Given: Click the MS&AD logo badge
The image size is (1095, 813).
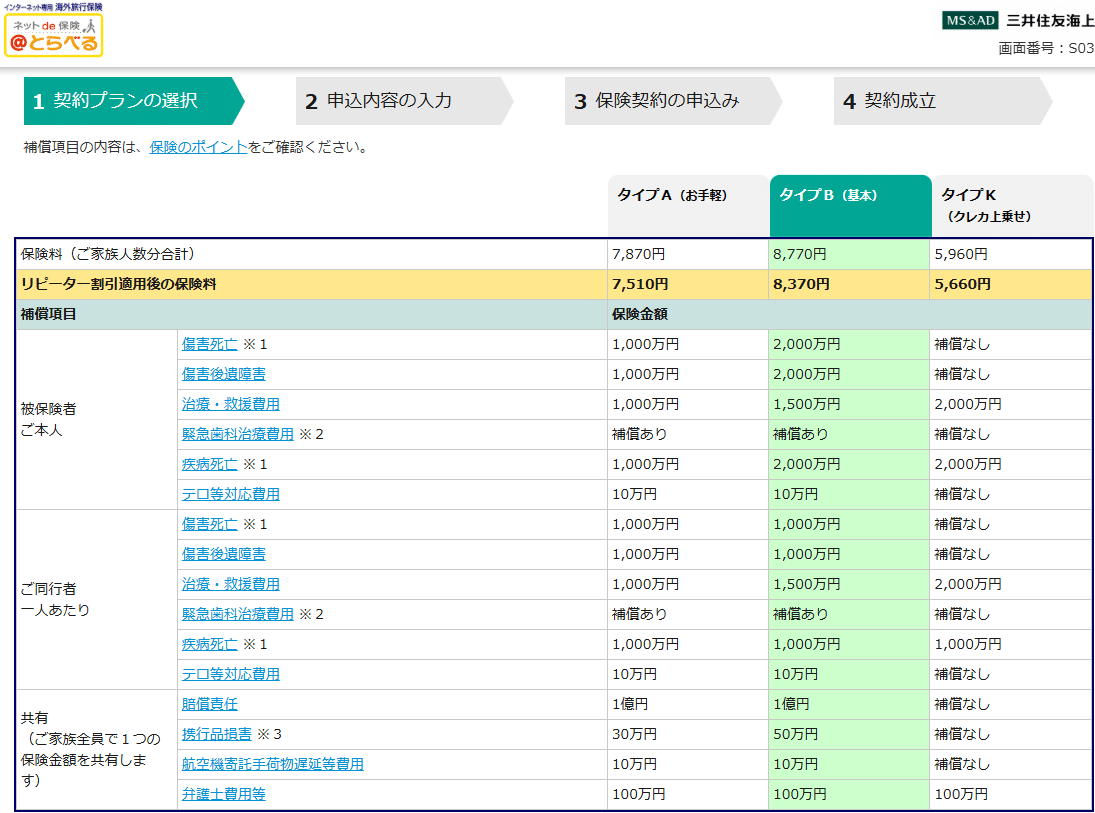Looking at the screenshot, I should click(970, 20).
